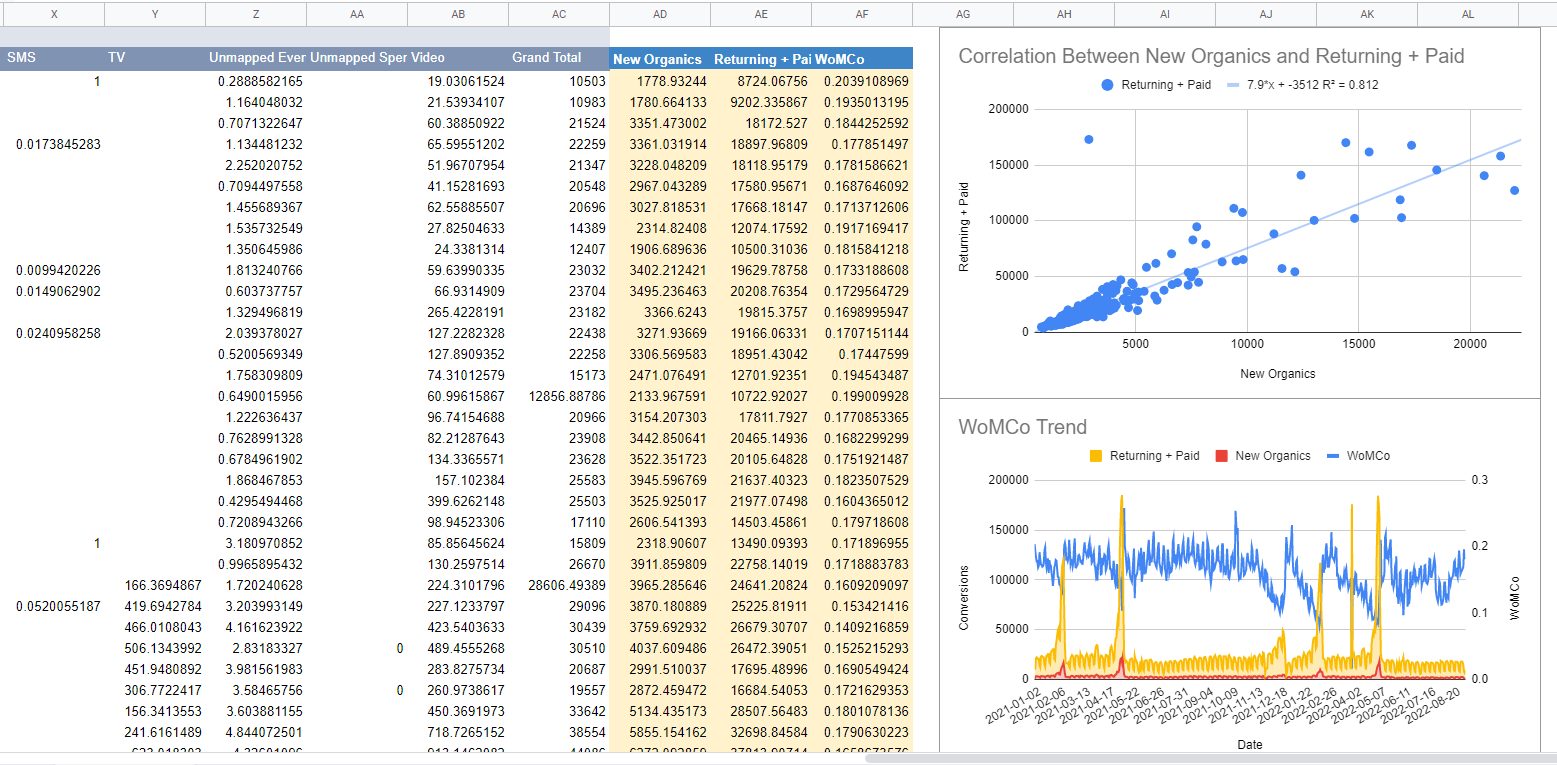The height and width of the screenshot is (765, 1557).
Task: Click the WoMCo Trend chart title
Action: [x=1022, y=427]
